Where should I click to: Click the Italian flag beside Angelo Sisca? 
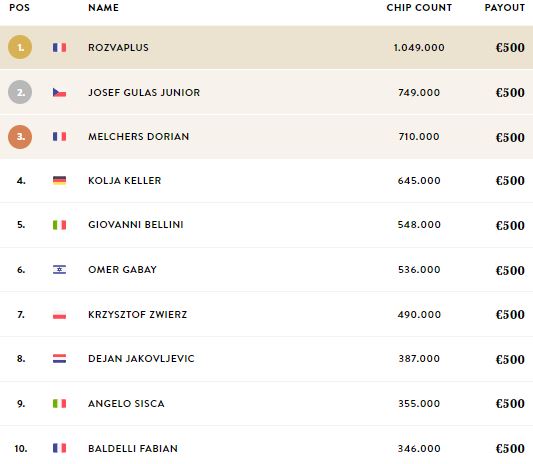pos(59,403)
